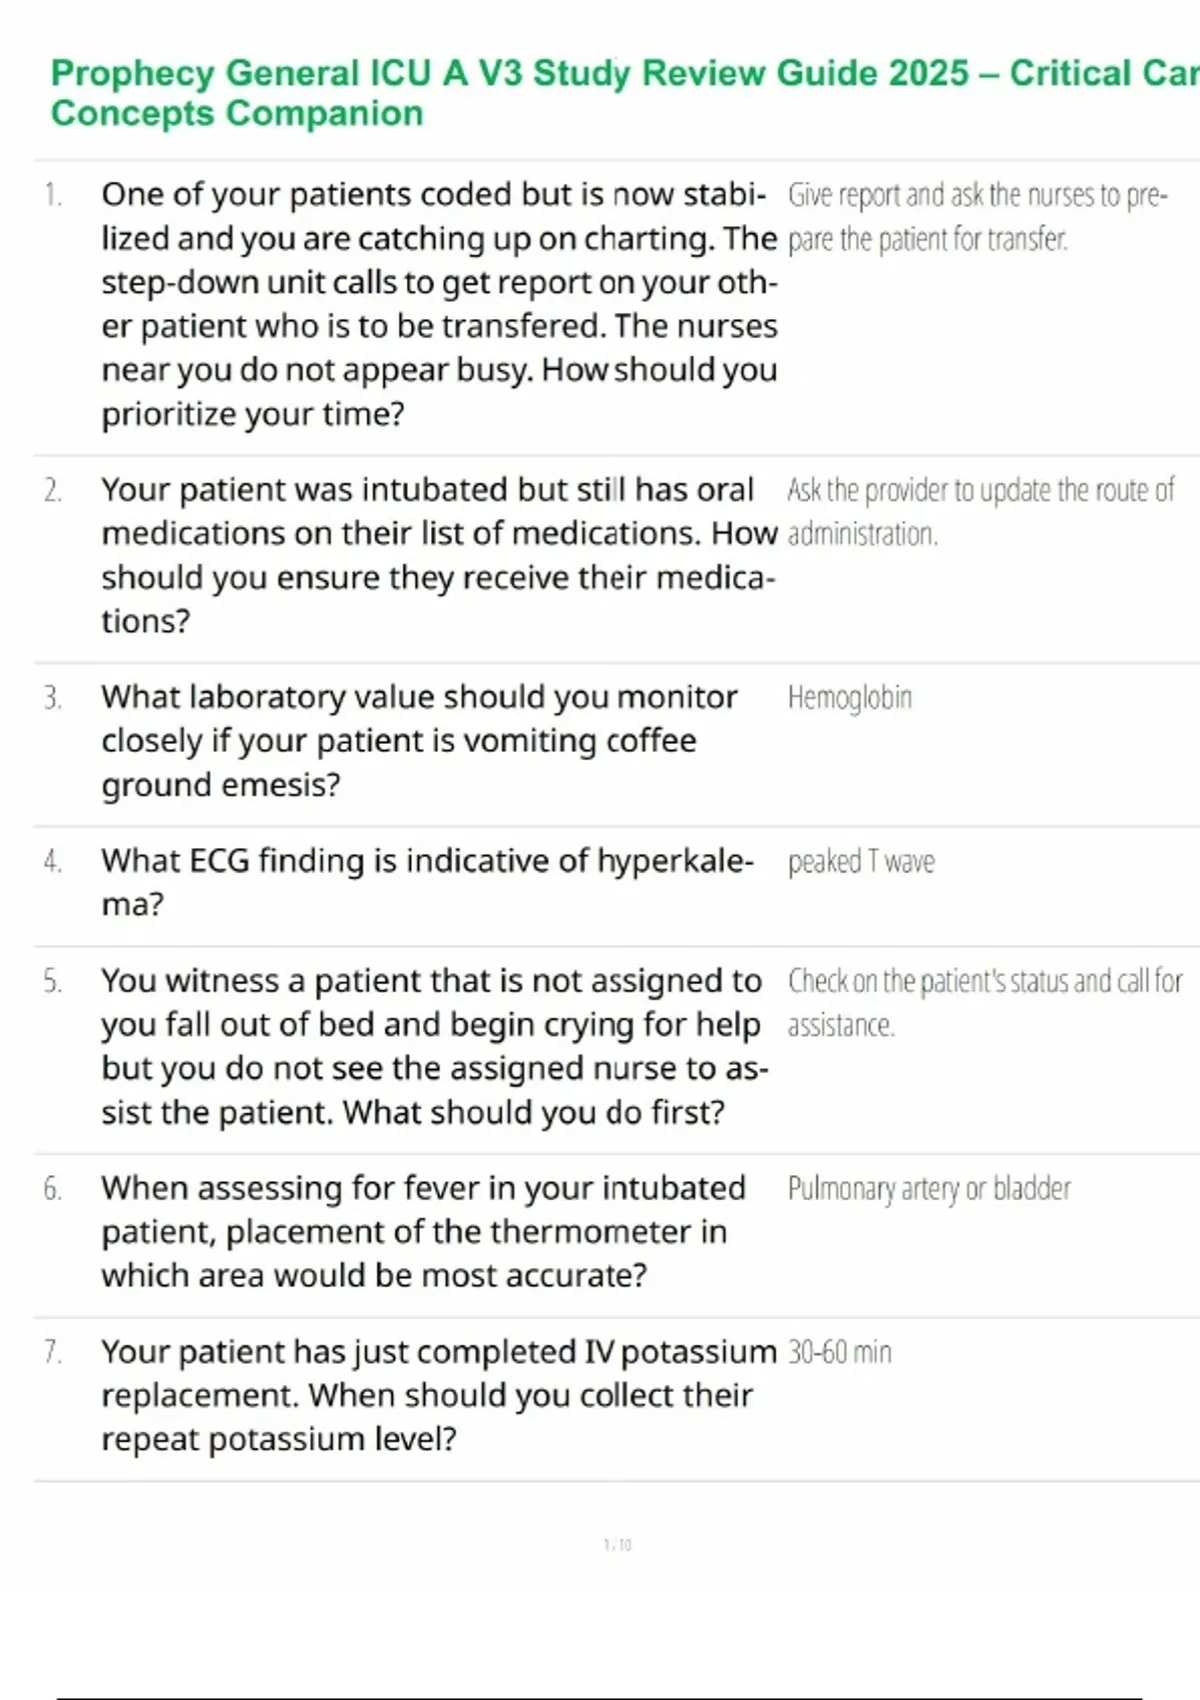Viewport: 1200px width, 1700px height.
Task: Select the '30-60 min' answer text
Action: 839,1353
